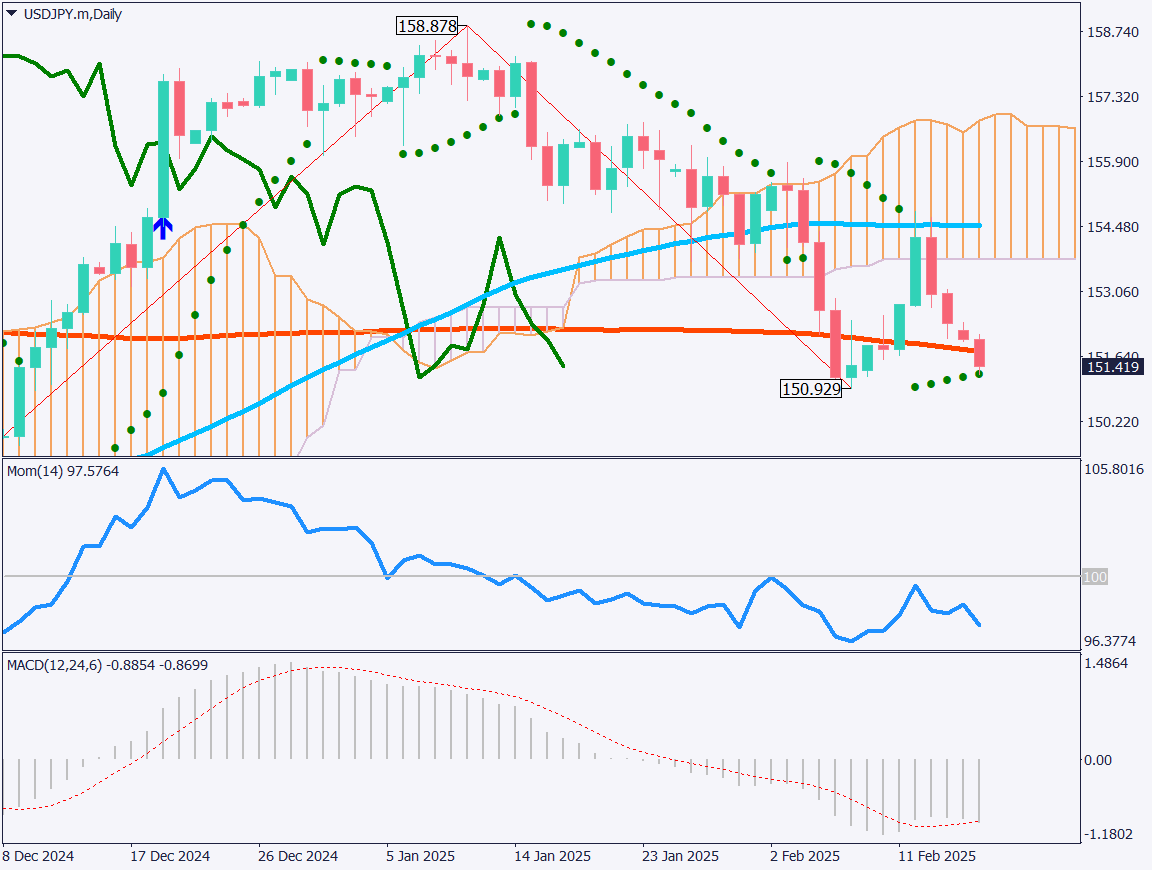Toggle selection on the rightmost red candle
This screenshot has width=1152, height=870.
coord(978,350)
